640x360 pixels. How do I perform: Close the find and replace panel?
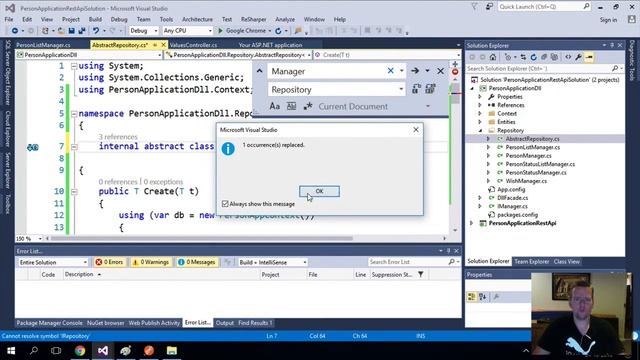[x=440, y=71]
